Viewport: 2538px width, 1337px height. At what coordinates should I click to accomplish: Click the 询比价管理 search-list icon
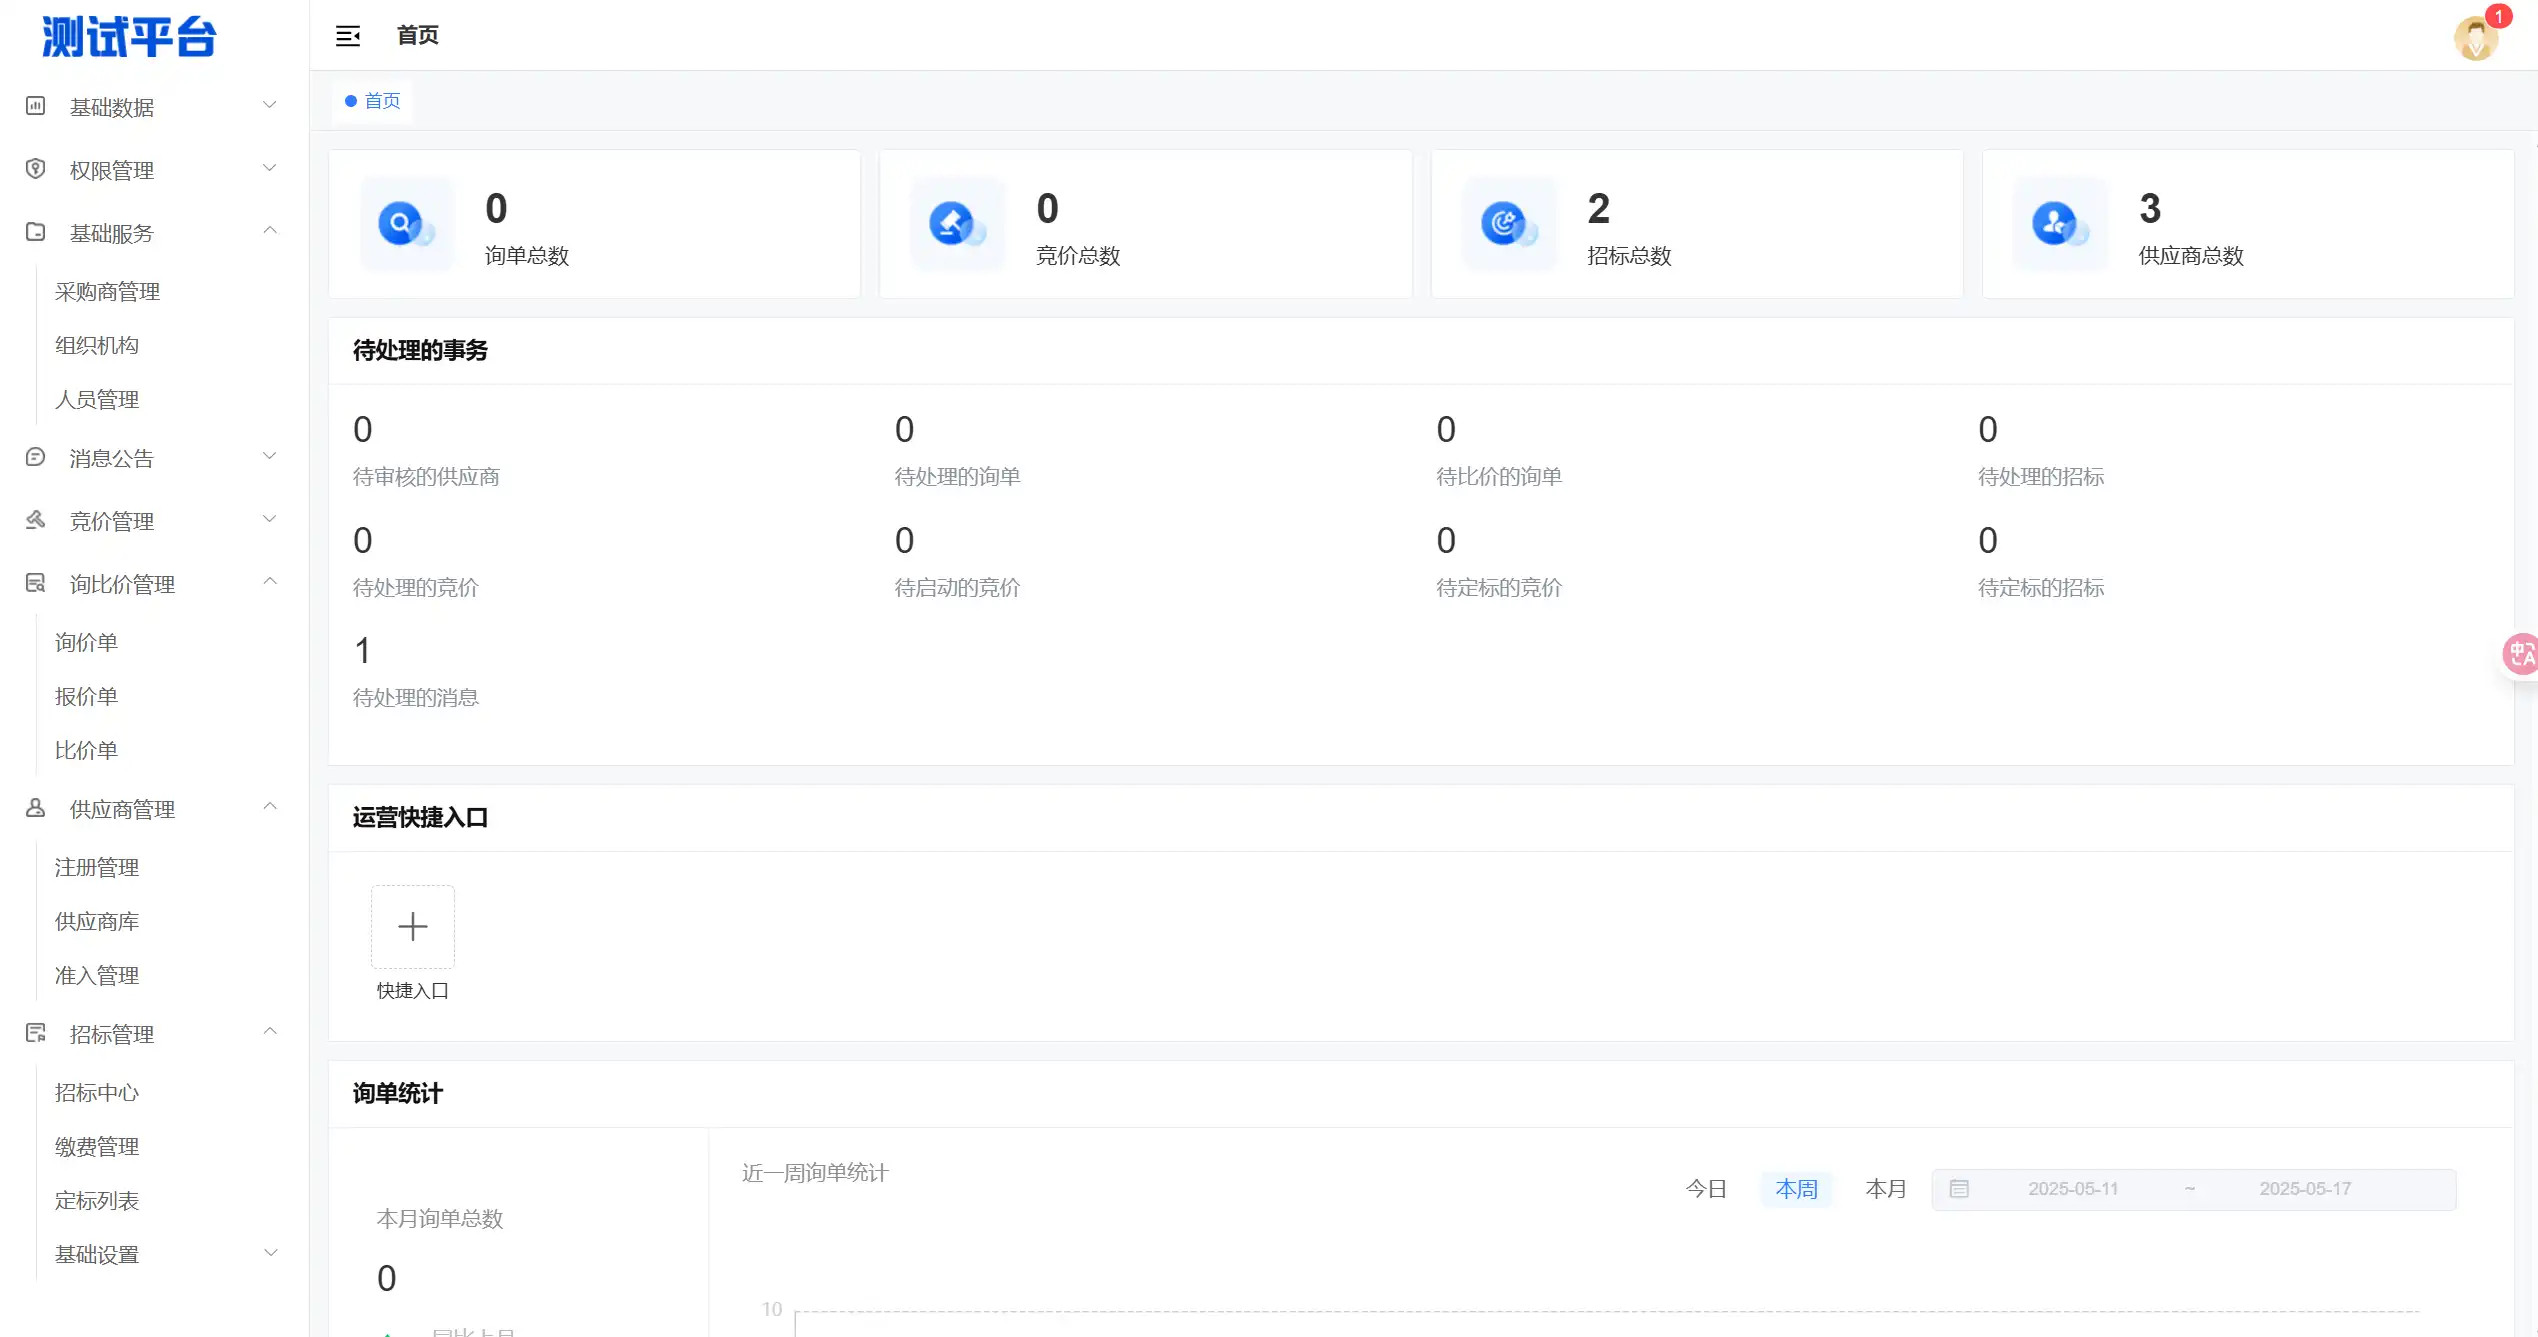(35, 583)
